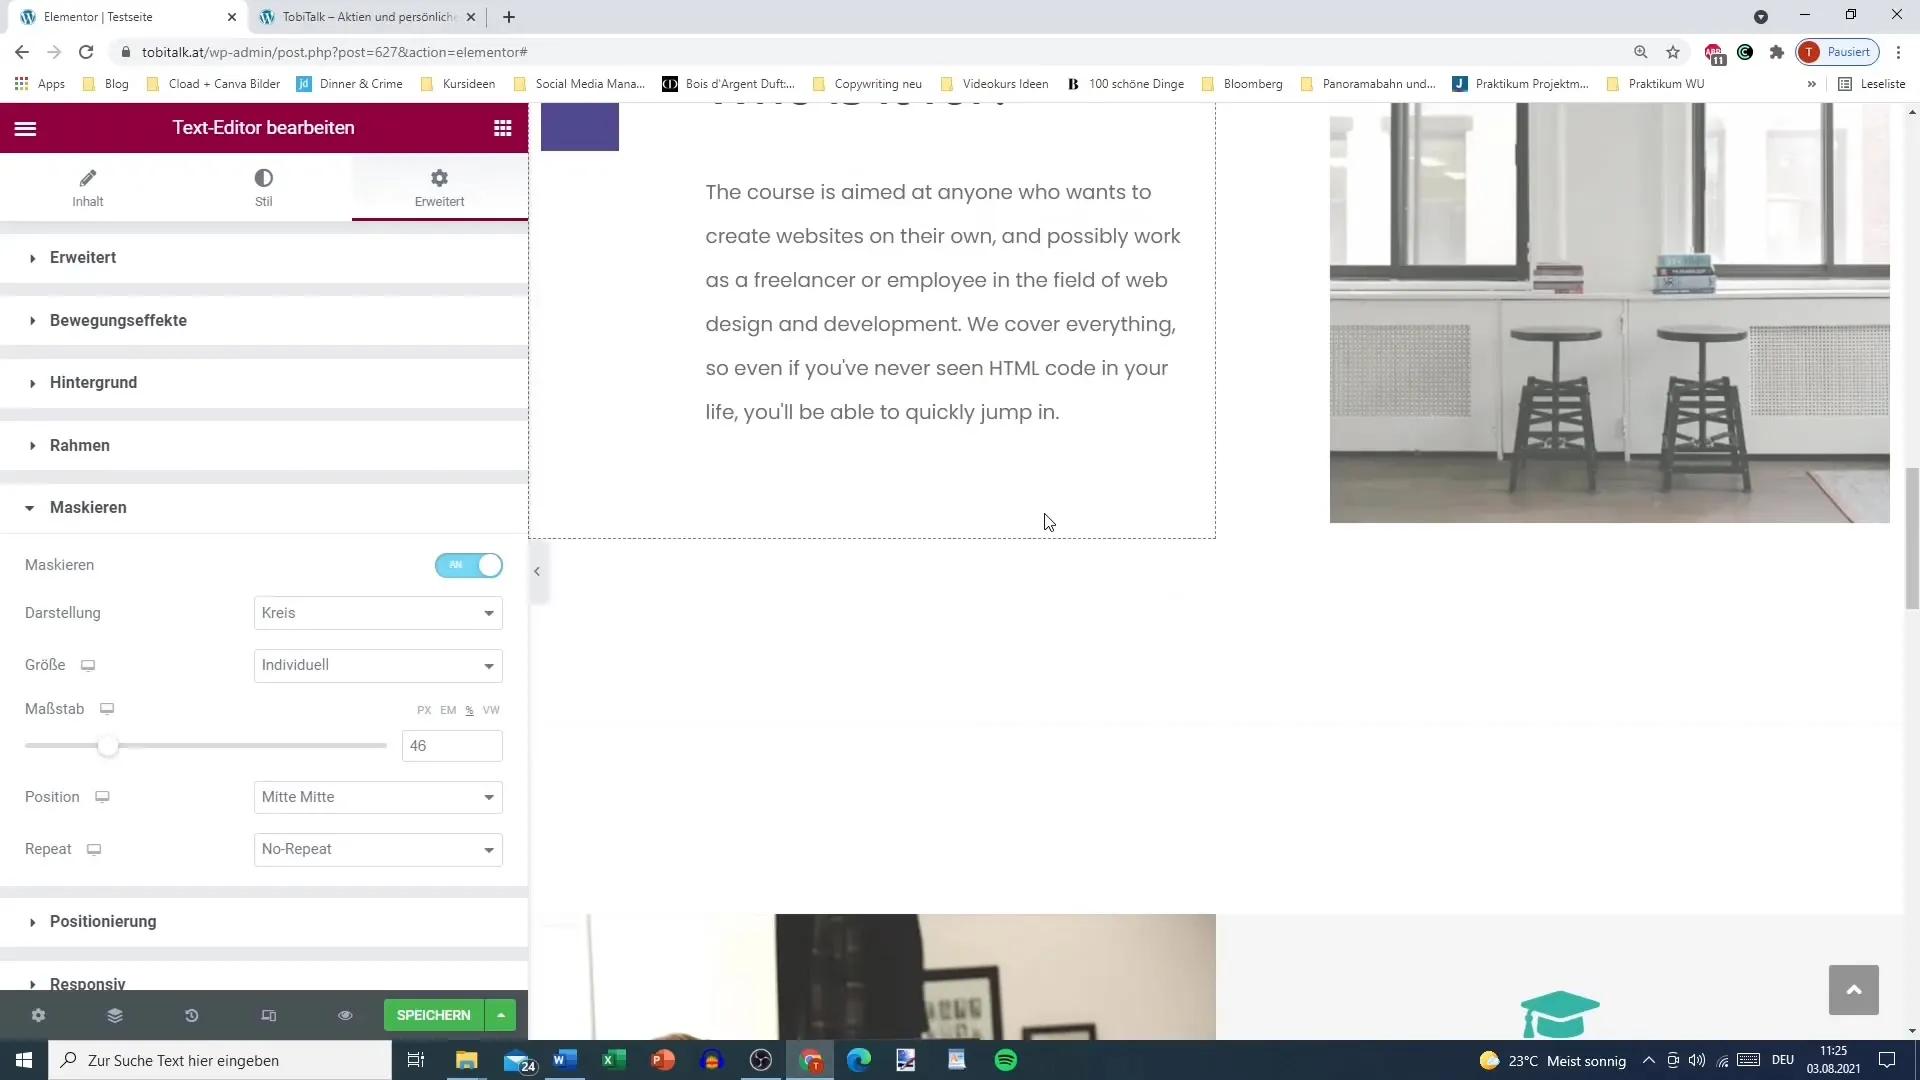1920x1080 pixels.
Task: Open responsive mode icon
Action: click(x=269, y=1015)
